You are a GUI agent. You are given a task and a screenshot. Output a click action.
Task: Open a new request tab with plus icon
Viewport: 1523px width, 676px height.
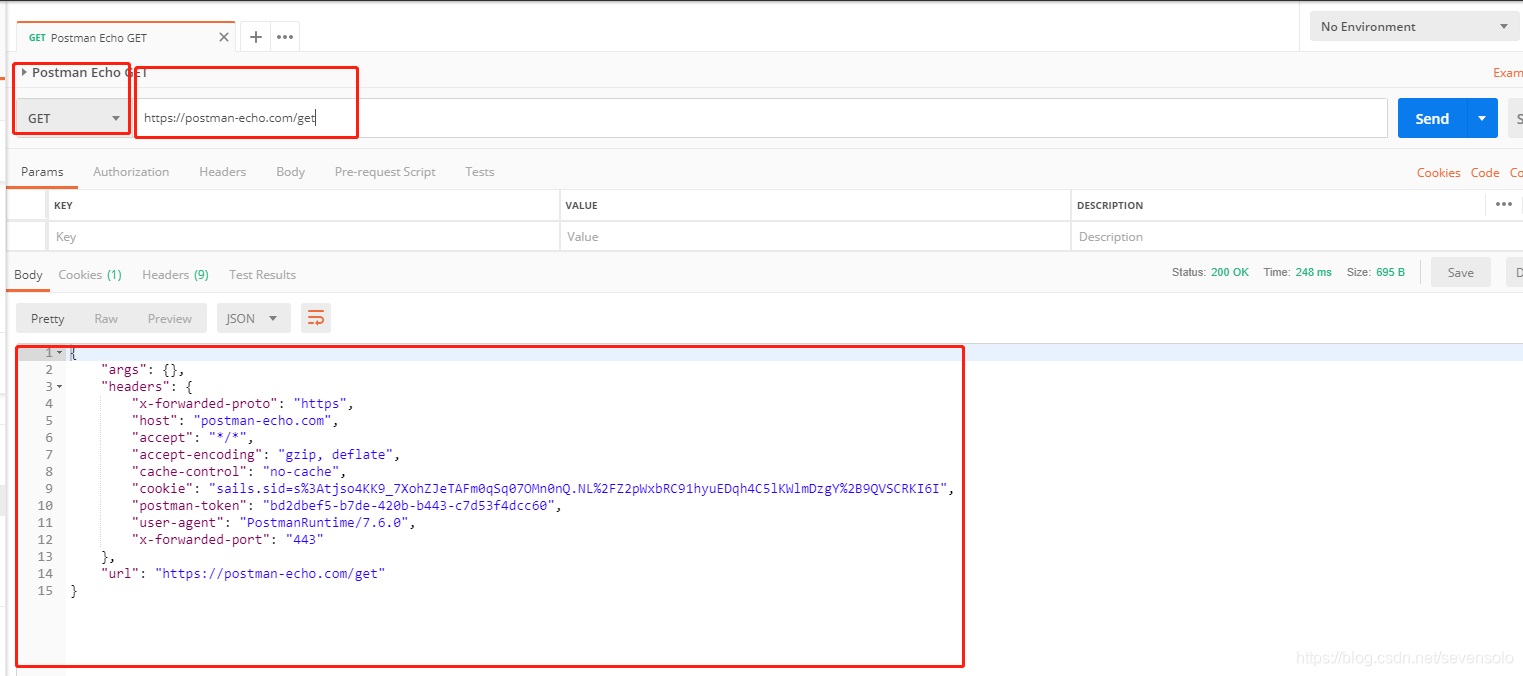point(256,37)
